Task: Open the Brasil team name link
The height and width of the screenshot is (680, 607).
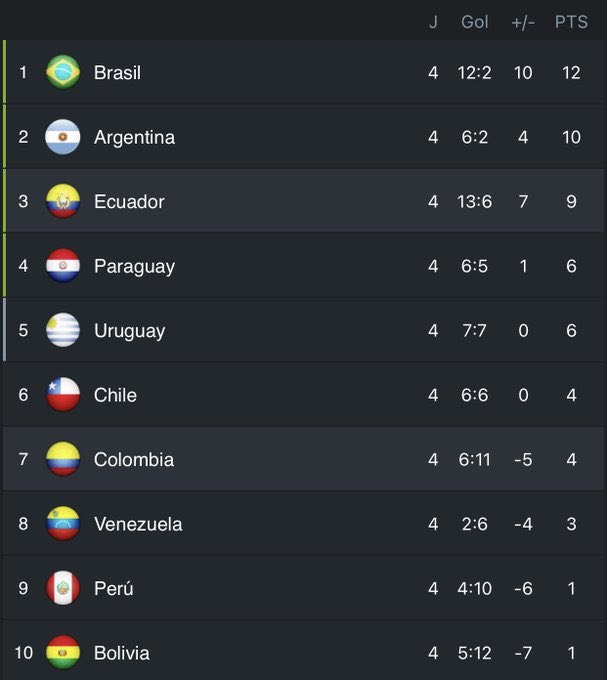Action: click(117, 73)
